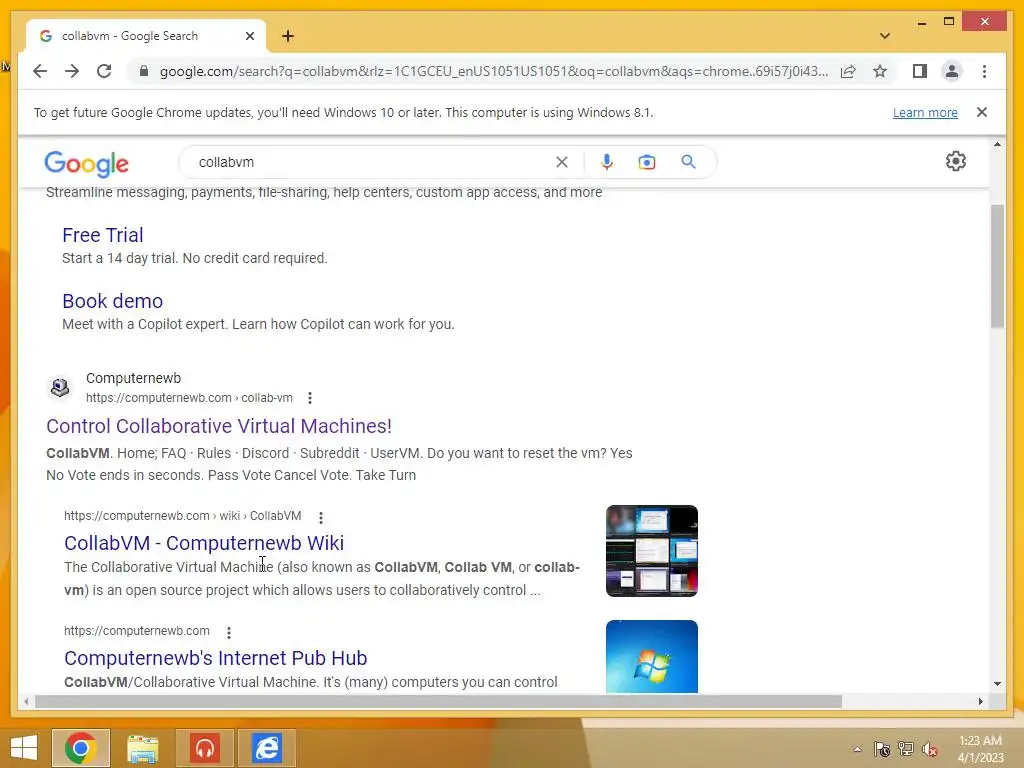Screen dimensions: 1024x768
Task: Open the red headphones app on taskbar
Action: 204,748
